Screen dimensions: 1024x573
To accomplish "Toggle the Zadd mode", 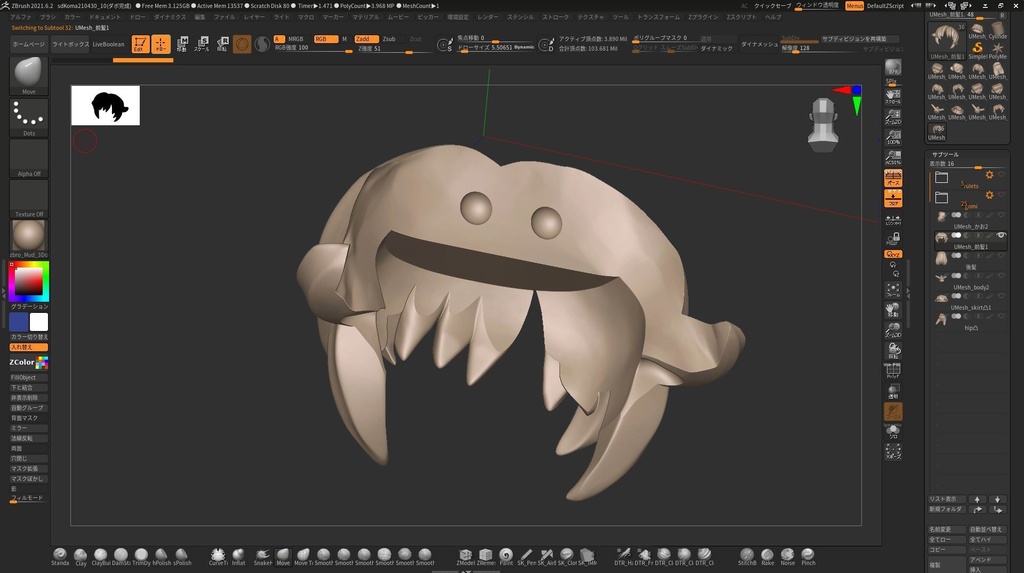I will point(365,38).
